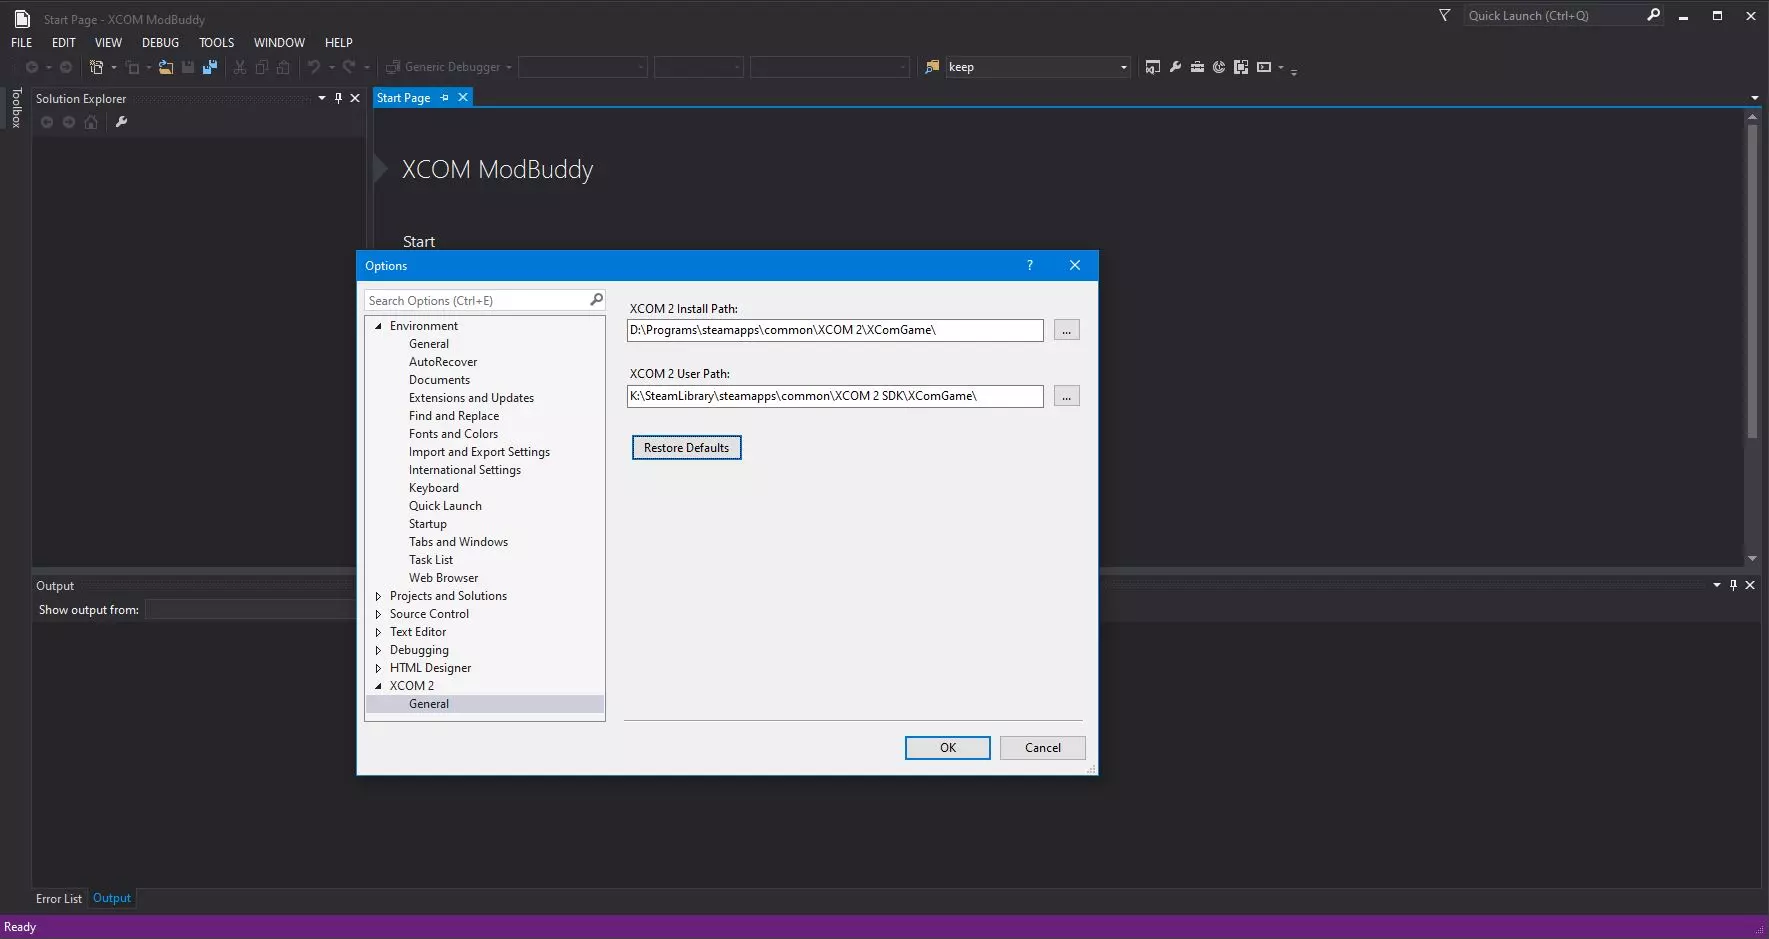Toggle pin on the Start Page tab
Image resolution: width=1769 pixels, height=939 pixels.
pos(445,97)
